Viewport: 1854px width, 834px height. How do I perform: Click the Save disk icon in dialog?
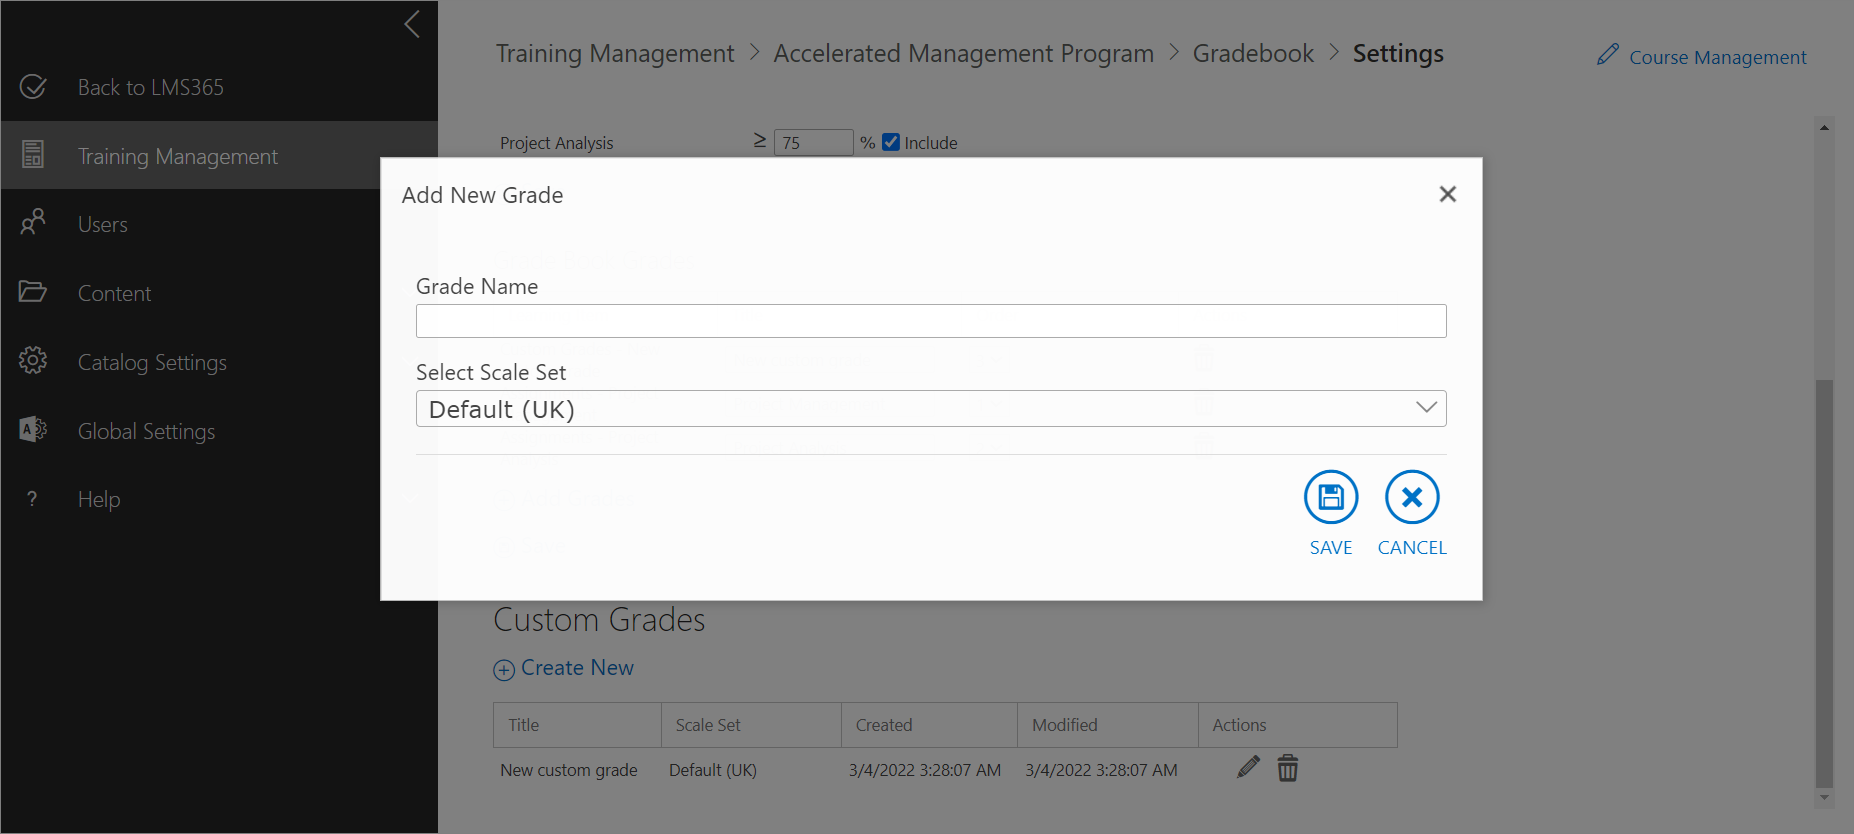(x=1330, y=497)
